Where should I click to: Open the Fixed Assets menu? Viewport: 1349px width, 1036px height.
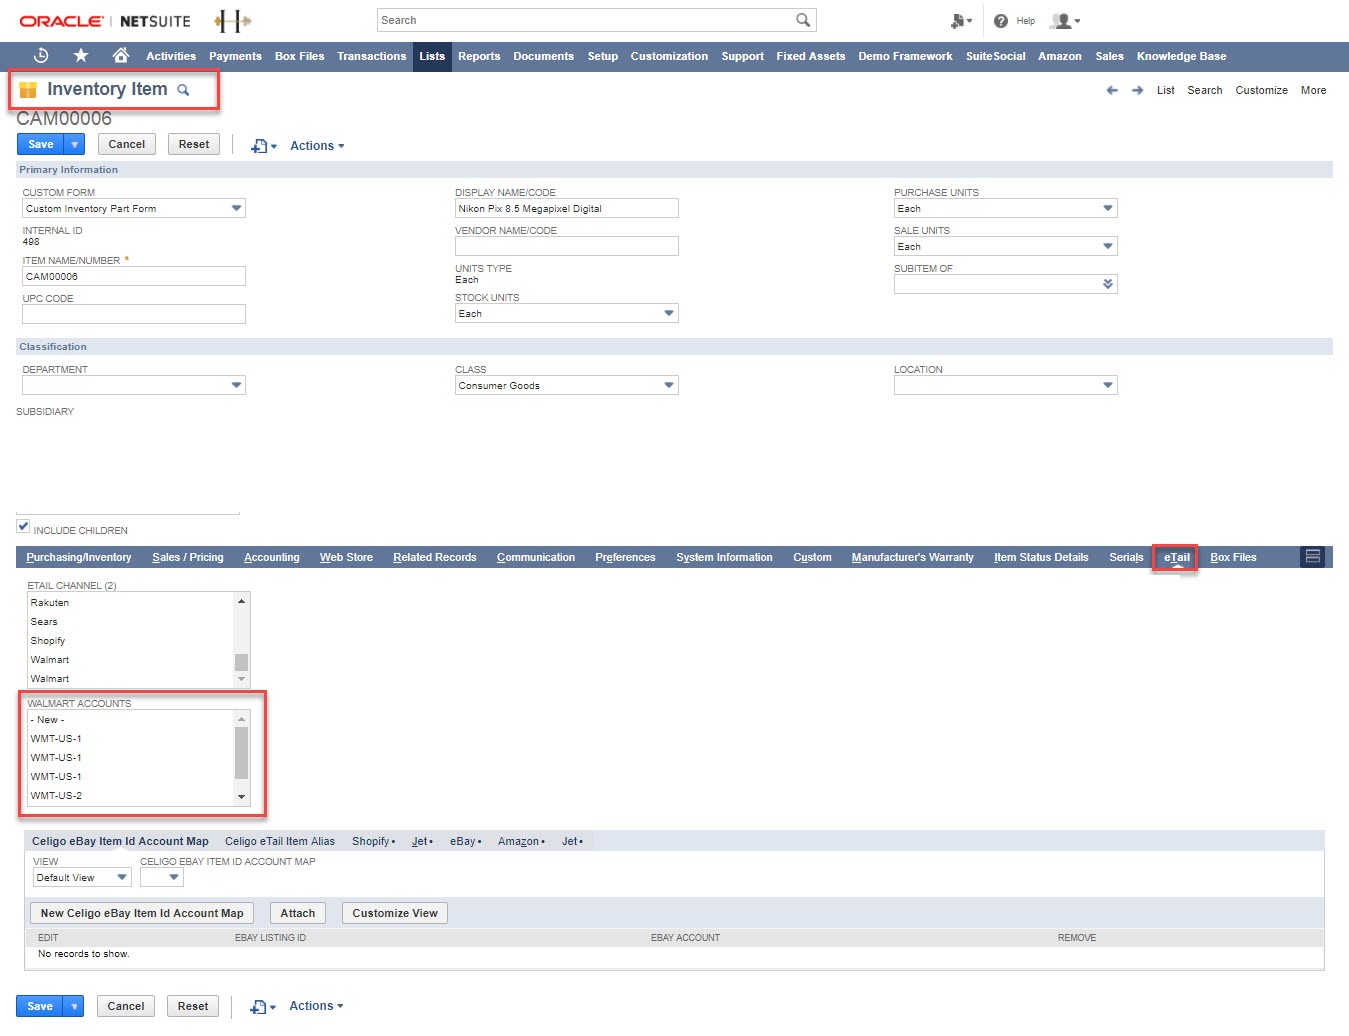click(811, 56)
